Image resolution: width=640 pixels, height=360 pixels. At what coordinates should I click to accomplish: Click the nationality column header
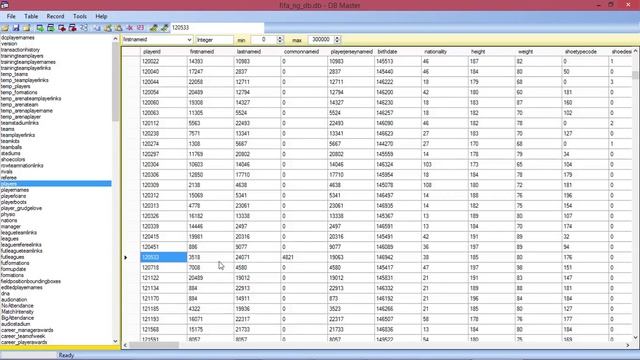click(444, 52)
